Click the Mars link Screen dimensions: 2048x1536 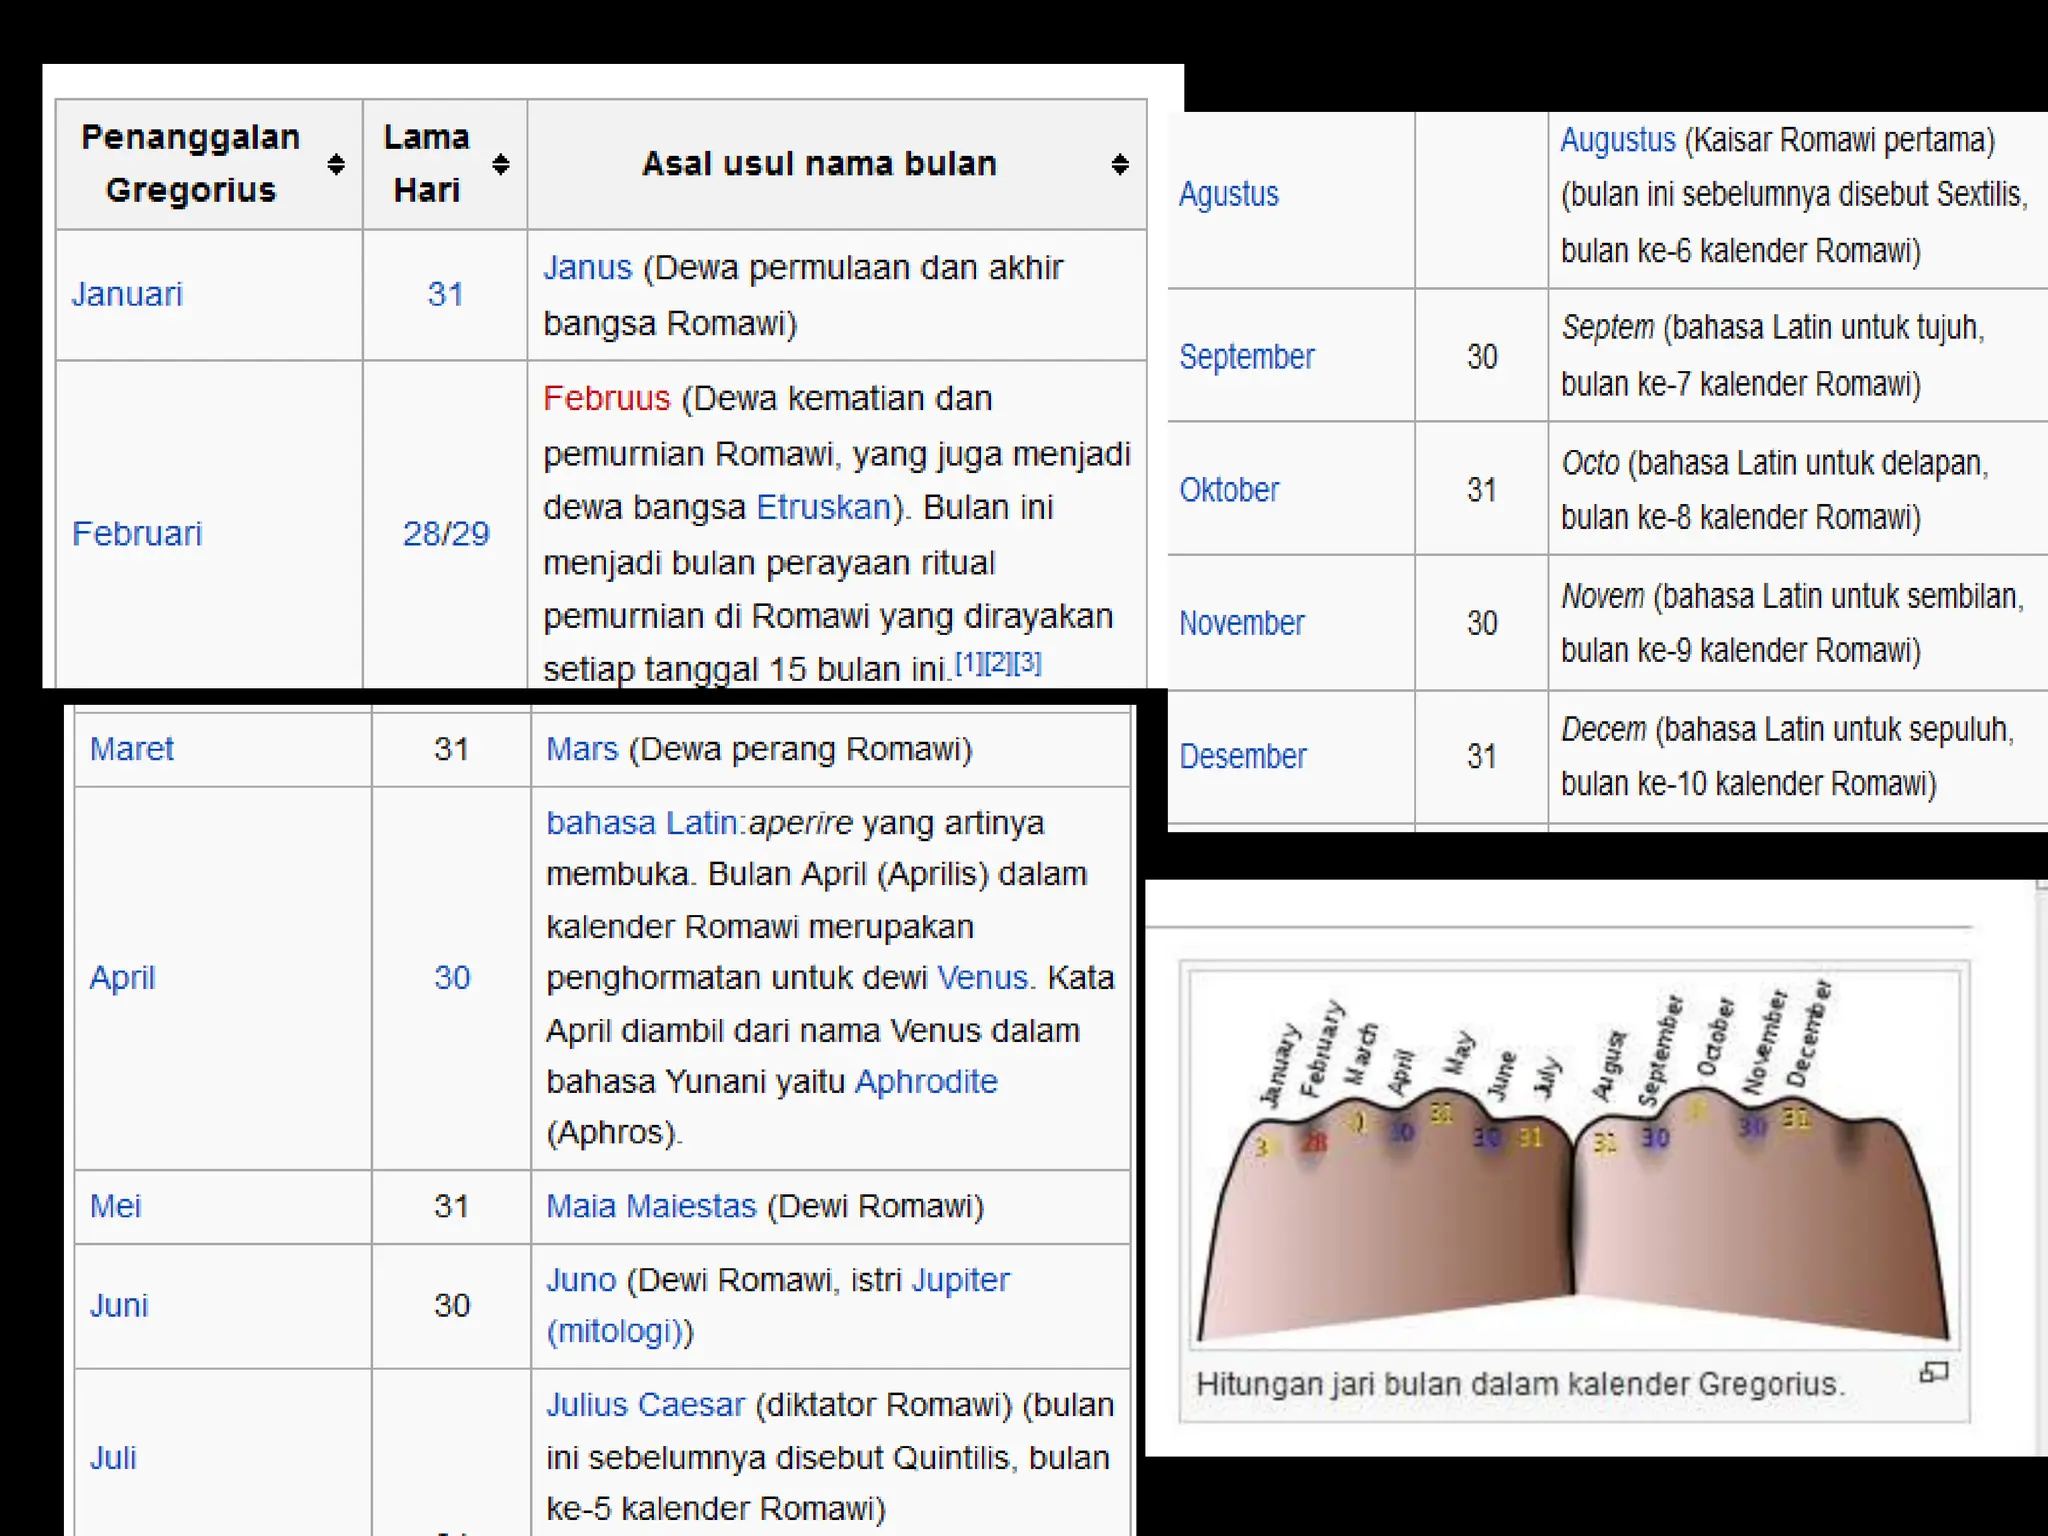click(x=582, y=749)
